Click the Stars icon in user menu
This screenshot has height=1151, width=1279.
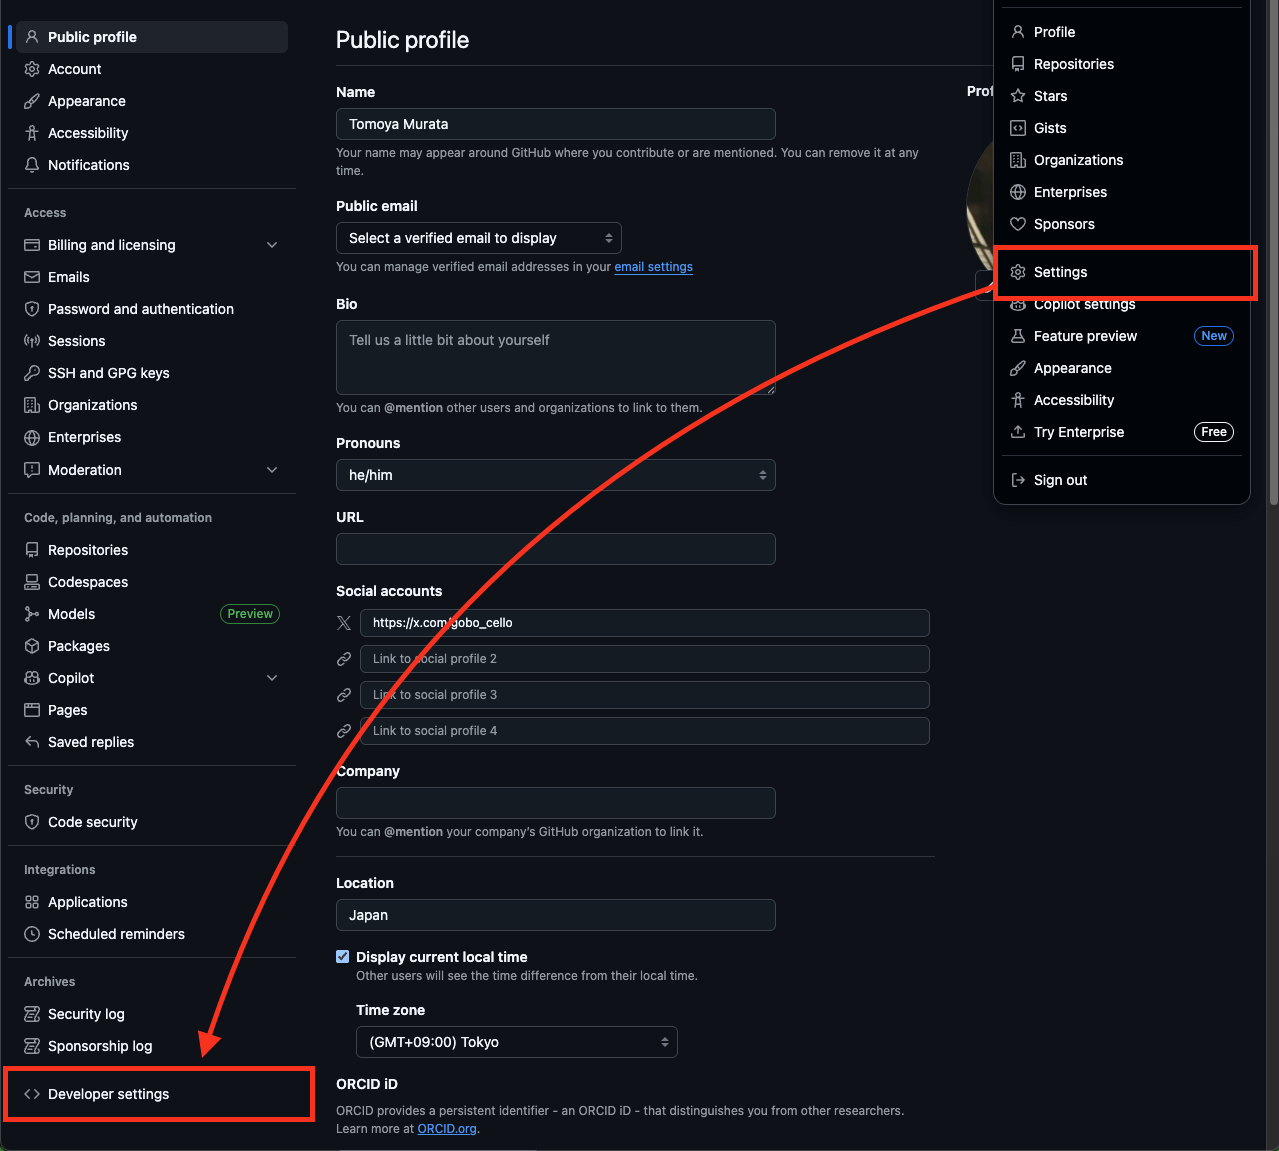[x=1018, y=96]
